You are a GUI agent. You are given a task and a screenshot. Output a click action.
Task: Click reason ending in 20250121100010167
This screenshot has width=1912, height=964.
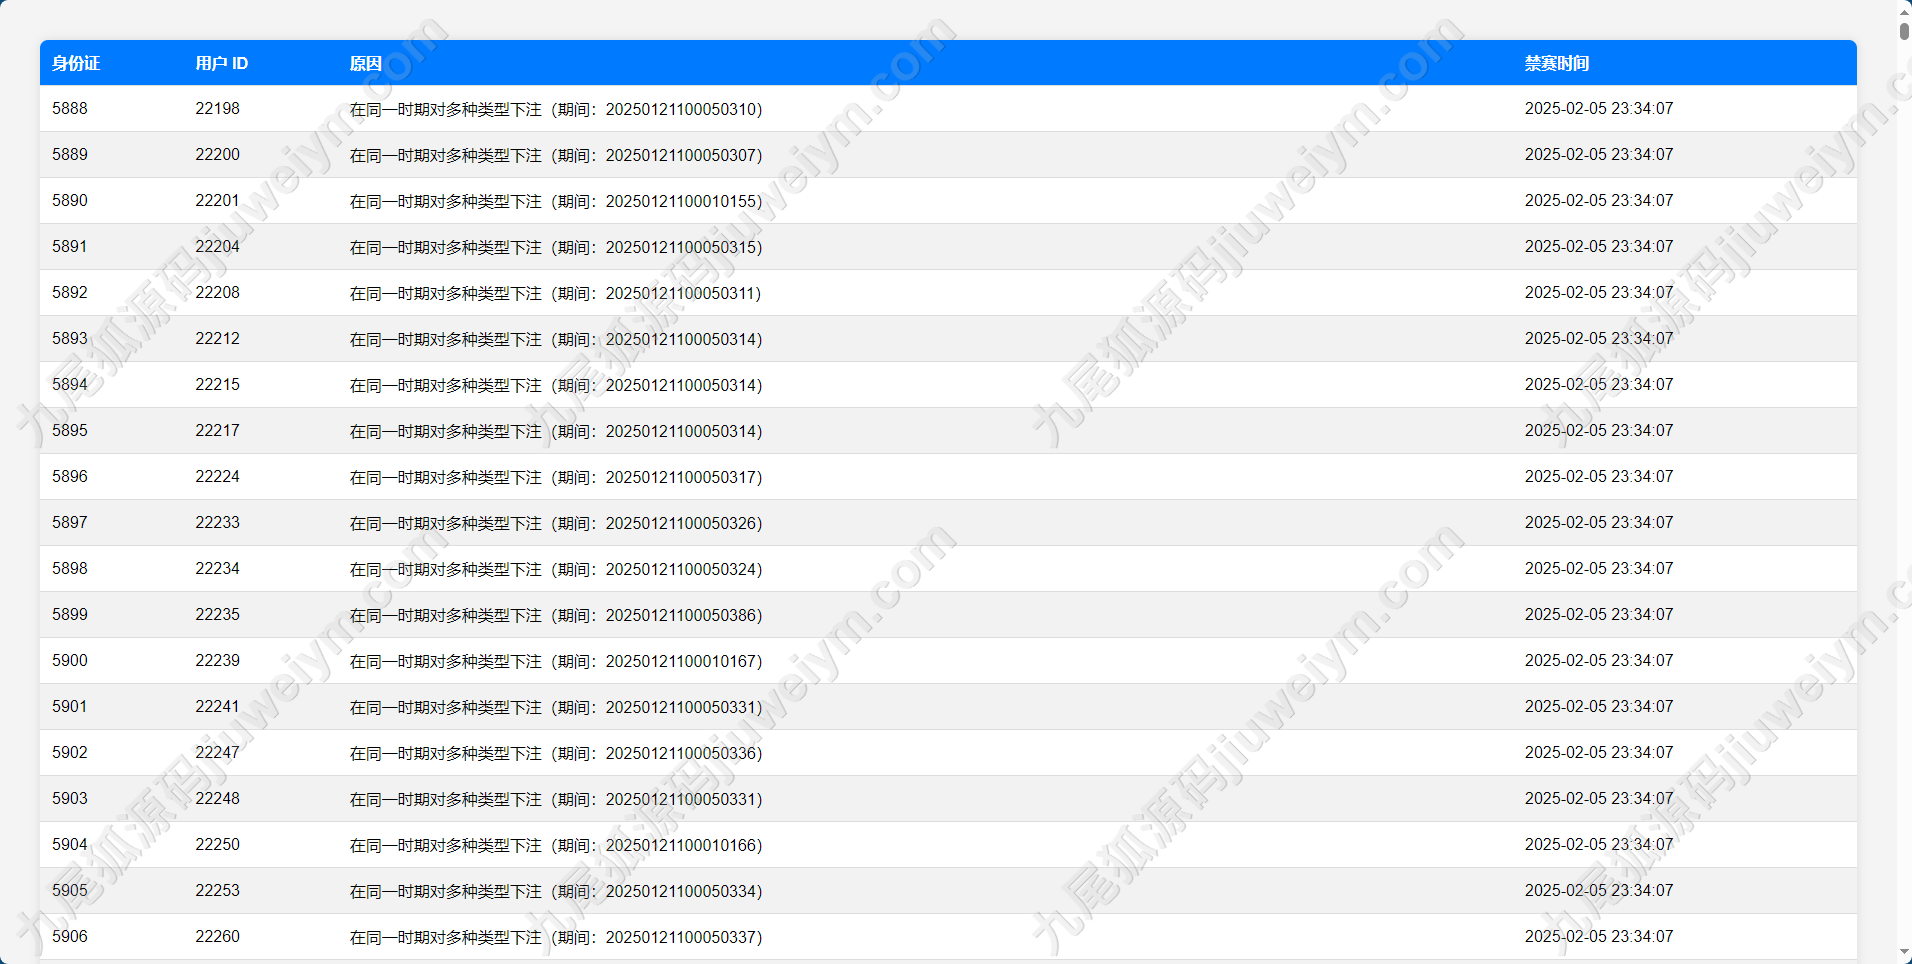click(556, 661)
